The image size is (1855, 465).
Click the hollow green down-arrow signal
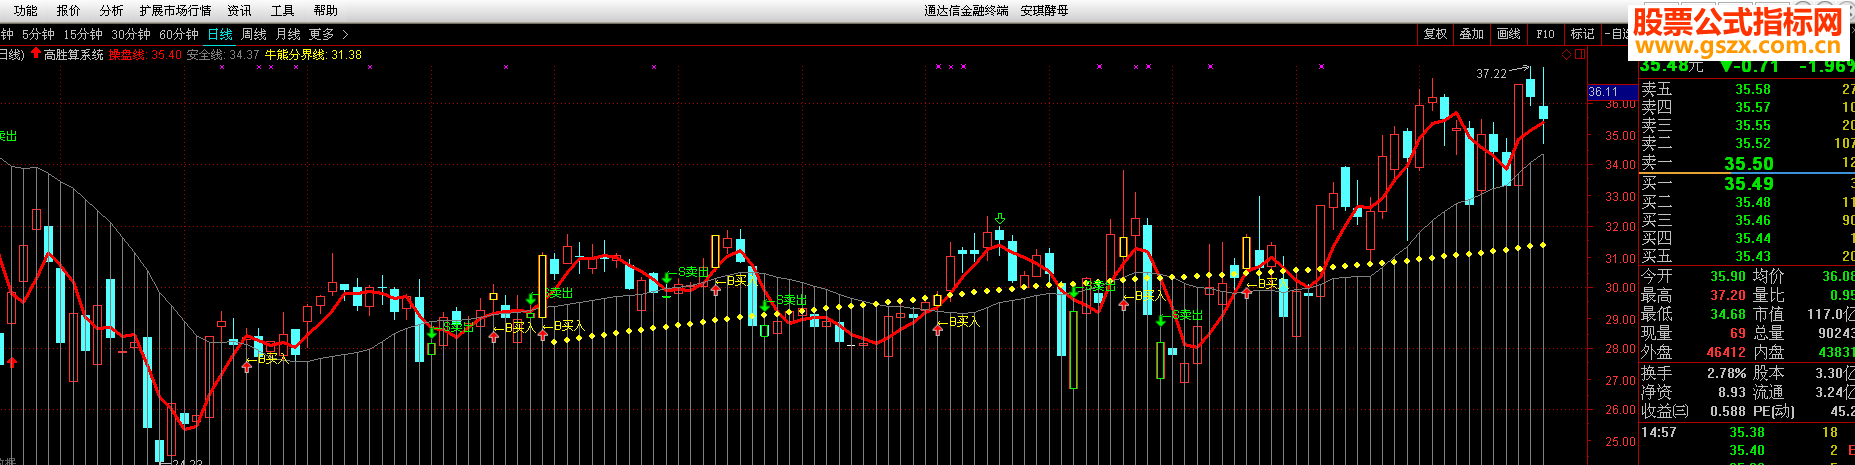1000,219
